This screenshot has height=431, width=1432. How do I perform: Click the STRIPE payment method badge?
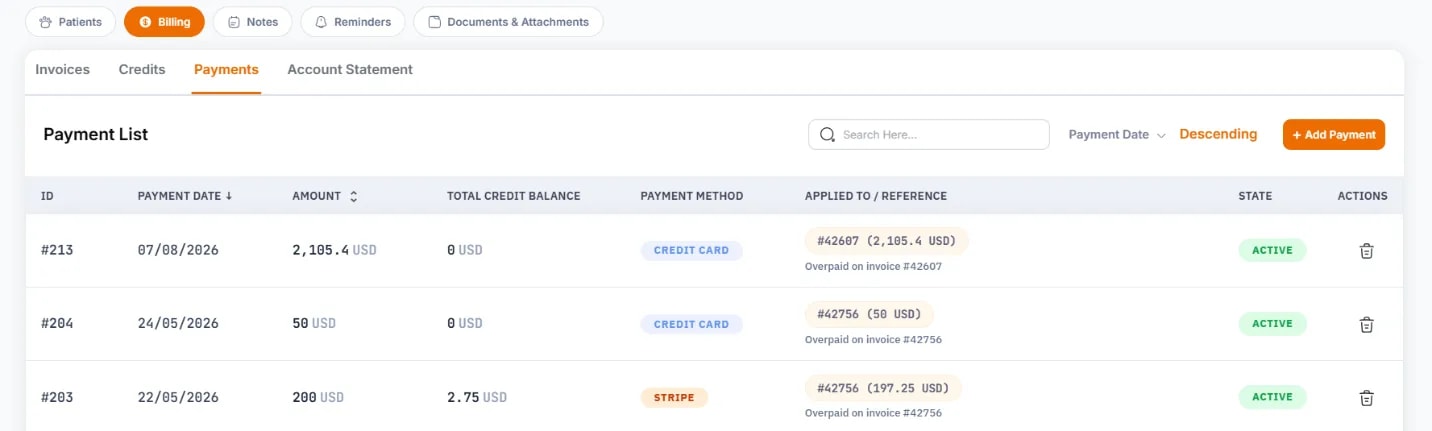[674, 397]
